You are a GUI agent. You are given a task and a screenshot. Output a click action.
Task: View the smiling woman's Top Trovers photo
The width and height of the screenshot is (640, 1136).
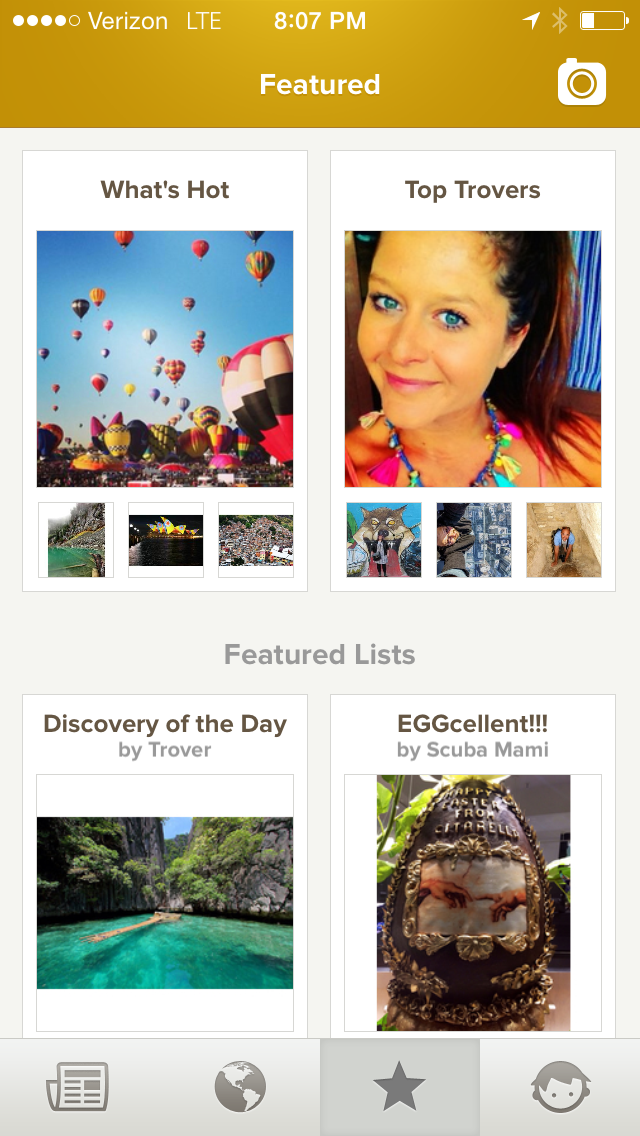click(473, 359)
